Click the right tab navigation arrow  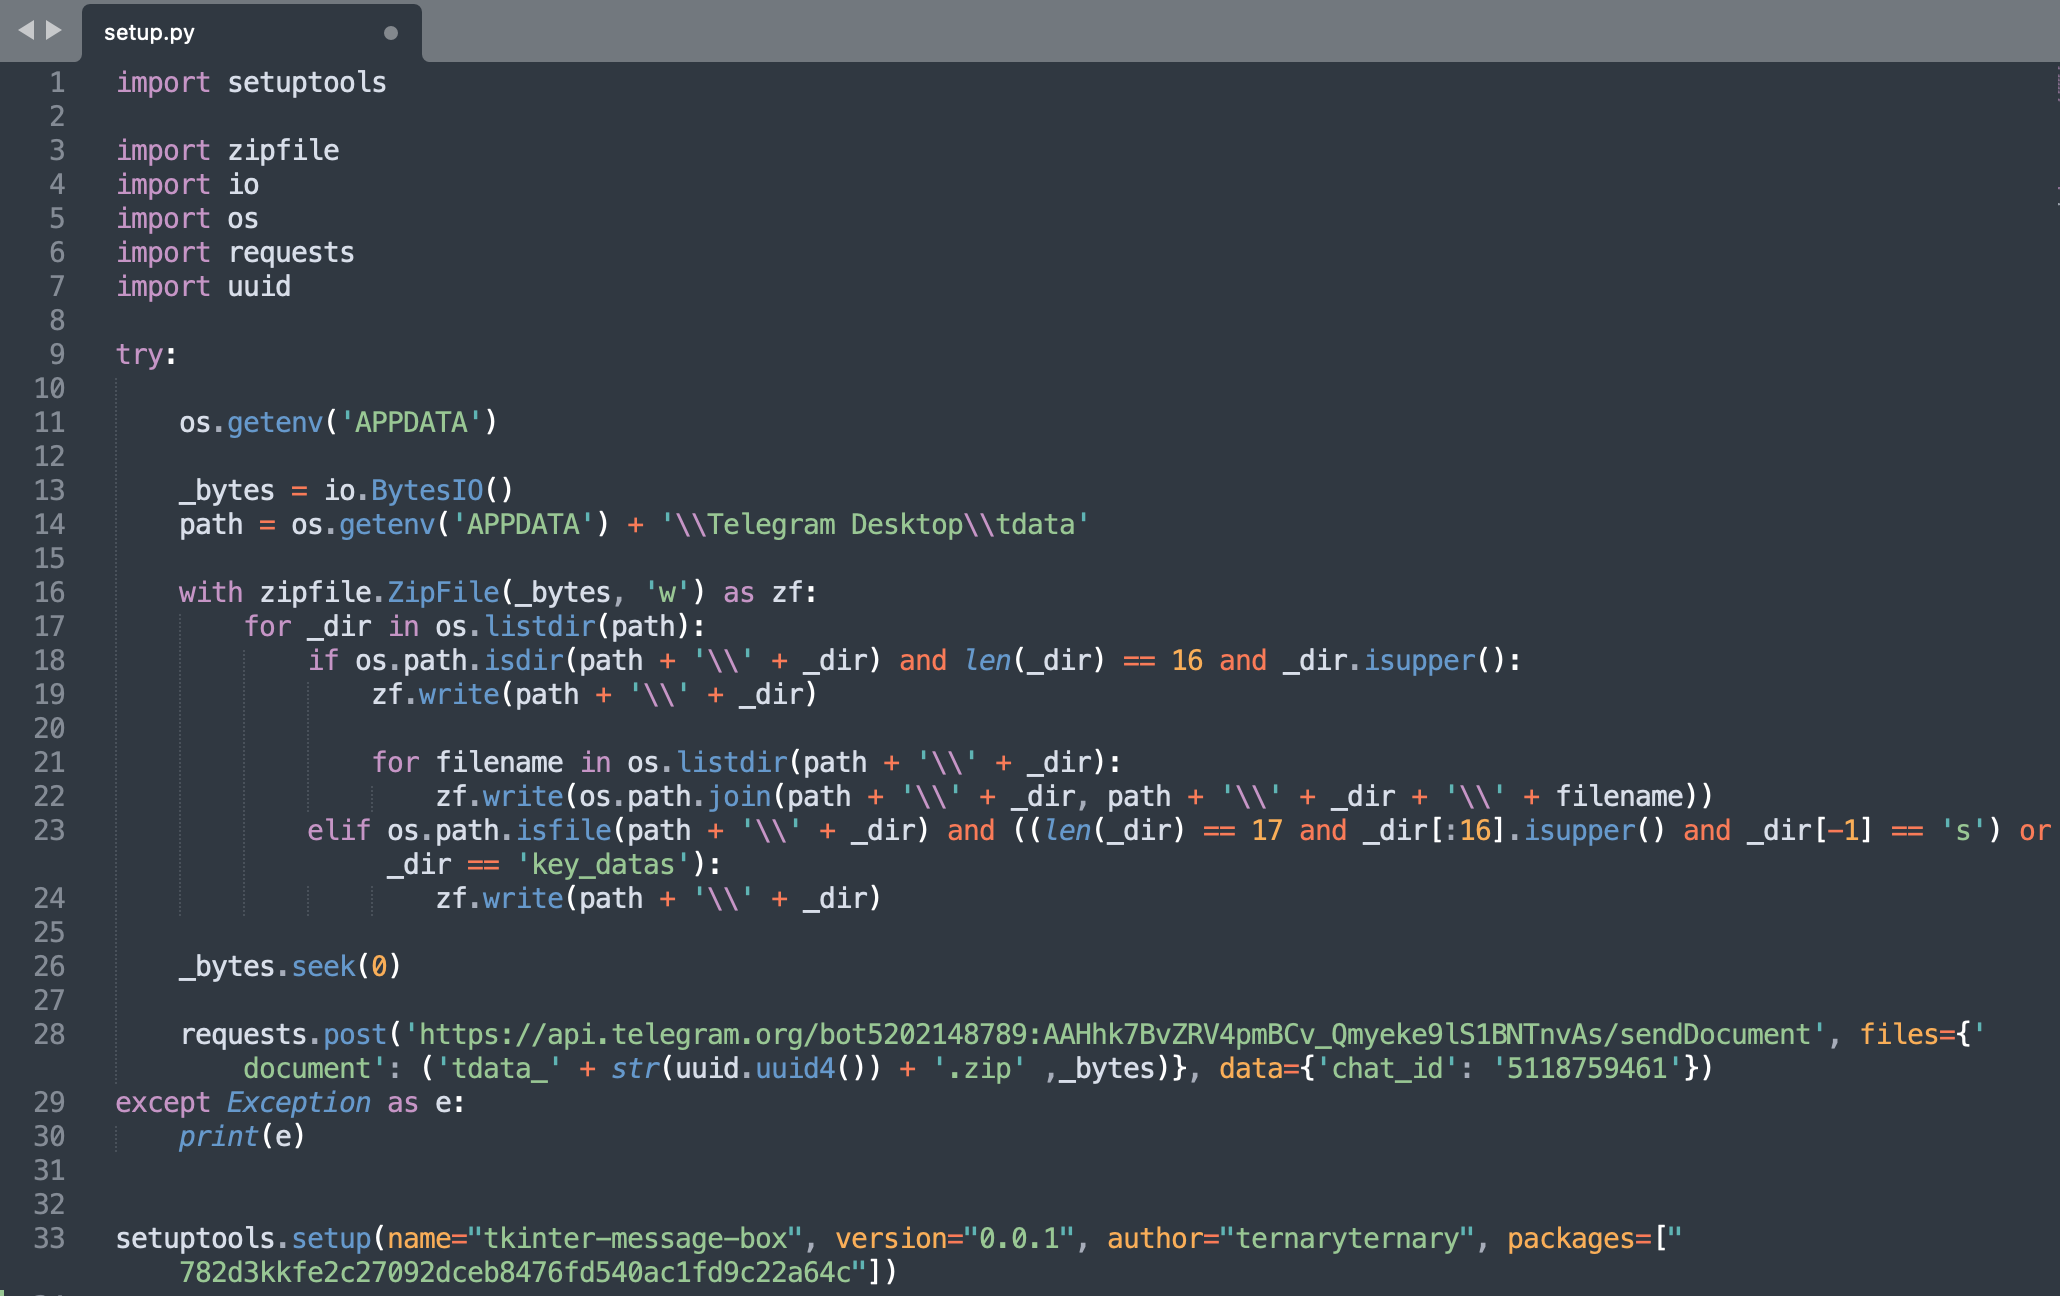54,31
